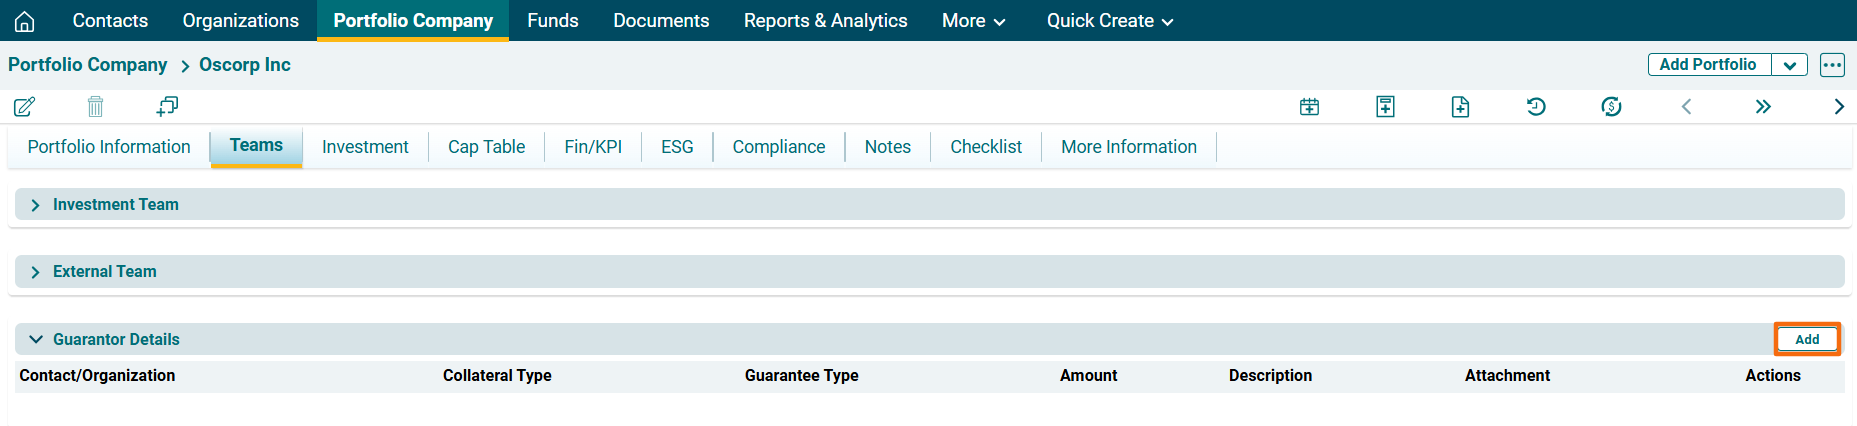Click the edit pencil icon
This screenshot has height=426, width=1857.
[25, 106]
